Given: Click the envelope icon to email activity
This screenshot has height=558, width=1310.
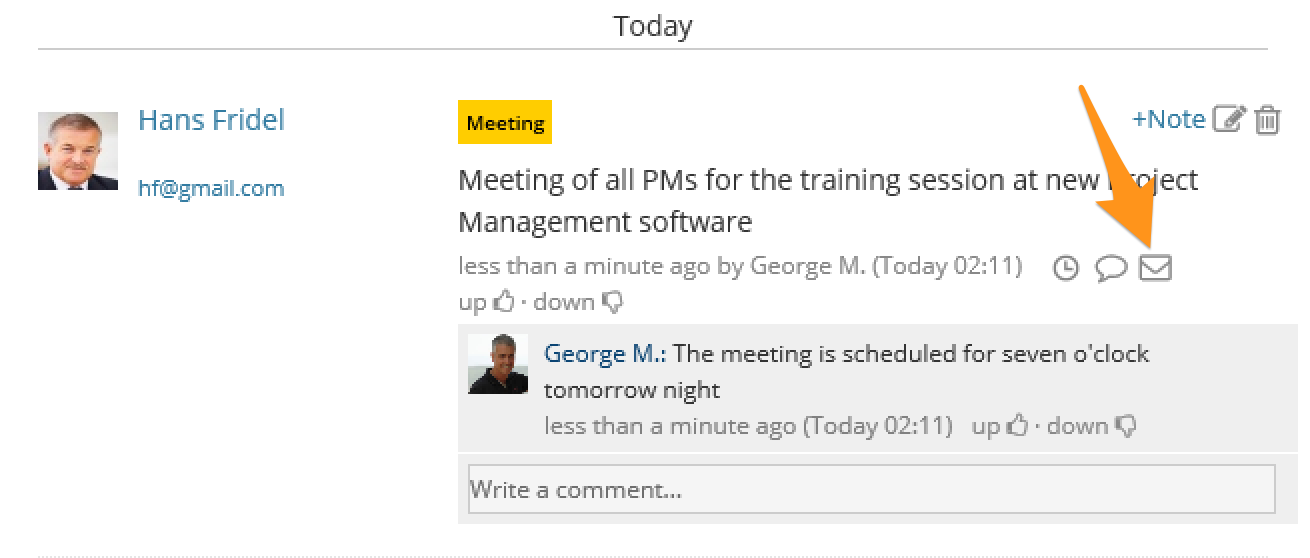Looking at the screenshot, I should 1156,268.
